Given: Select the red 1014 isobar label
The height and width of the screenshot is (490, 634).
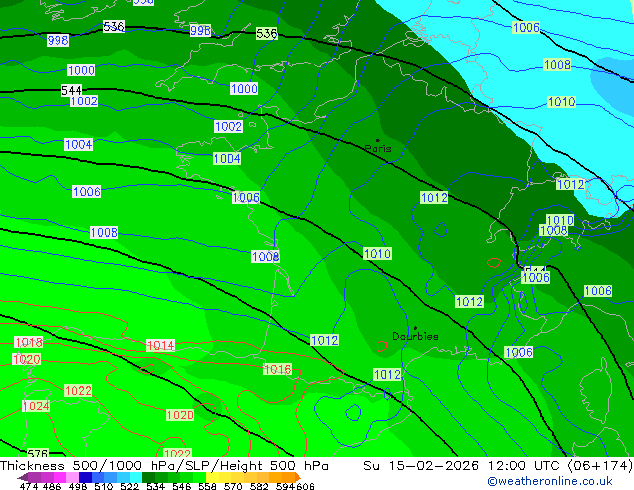Looking at the screenshot, I should 161,345.
